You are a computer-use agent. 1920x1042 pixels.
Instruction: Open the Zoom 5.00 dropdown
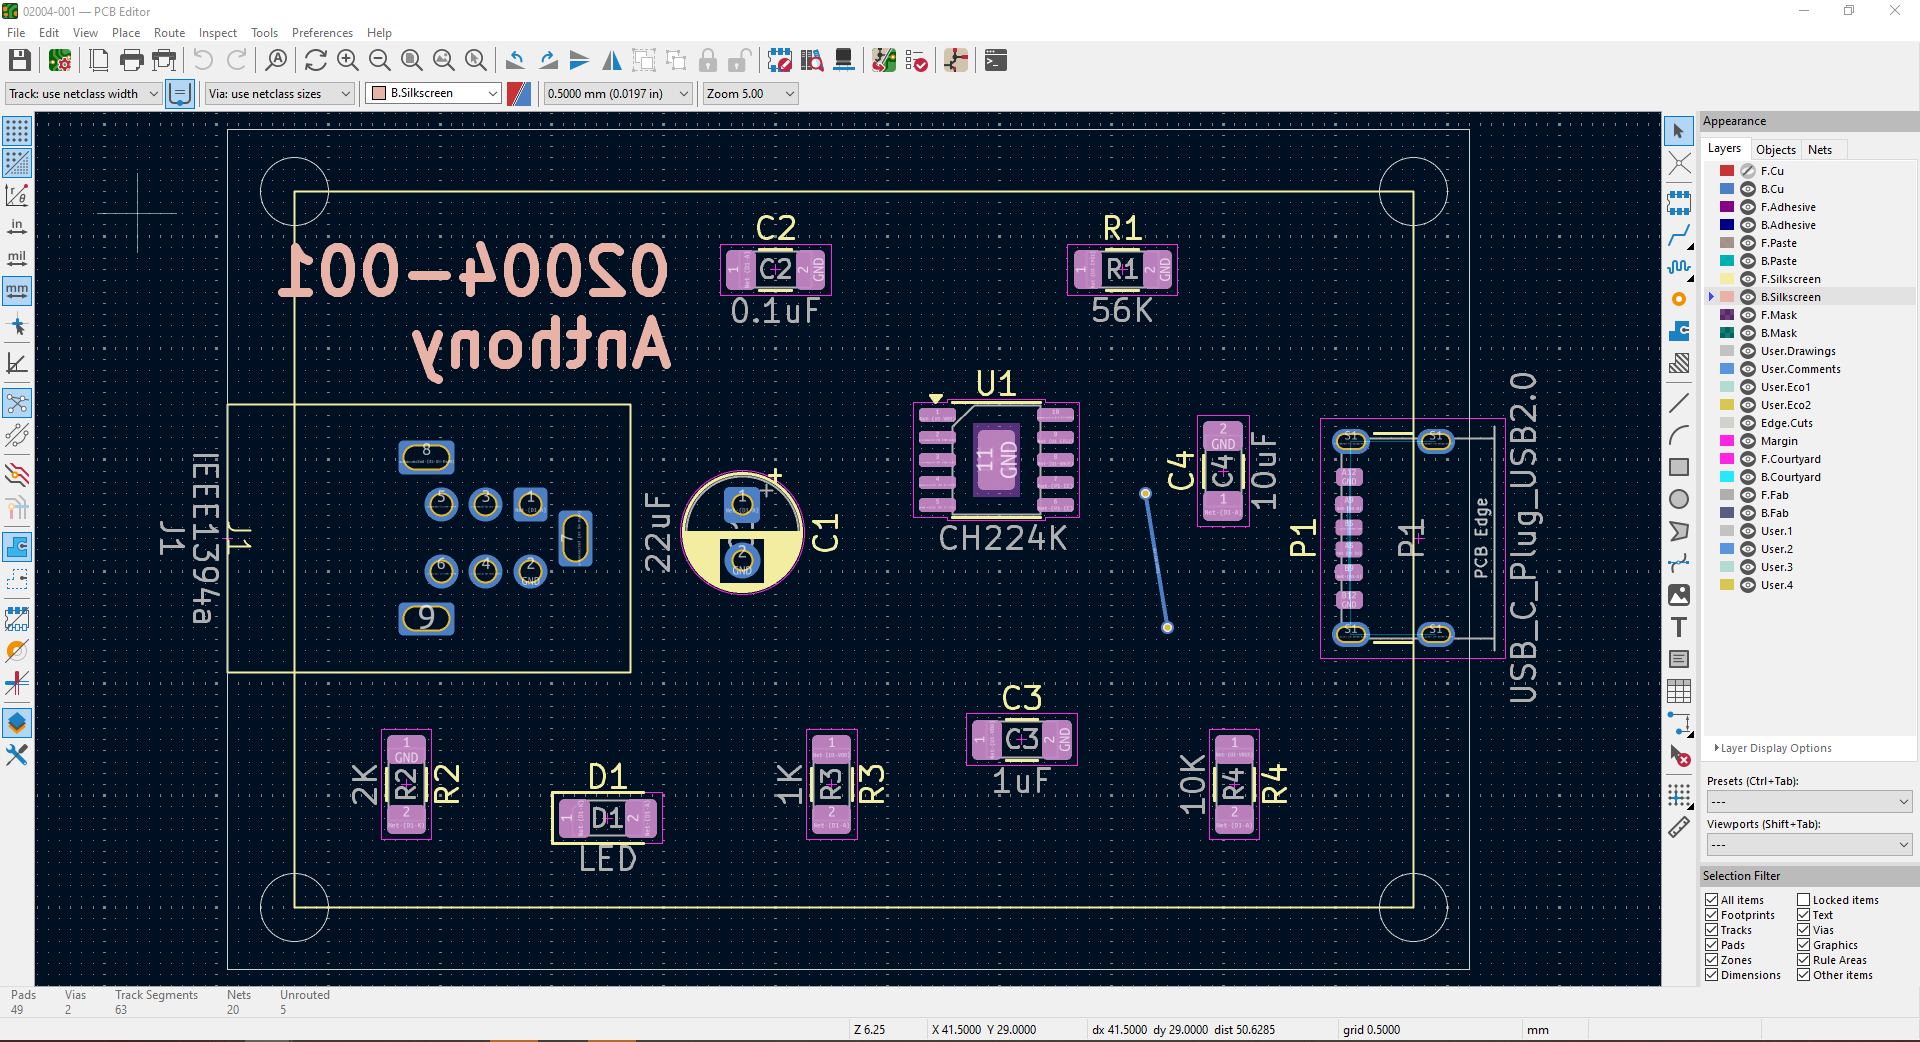click(750, 94)
